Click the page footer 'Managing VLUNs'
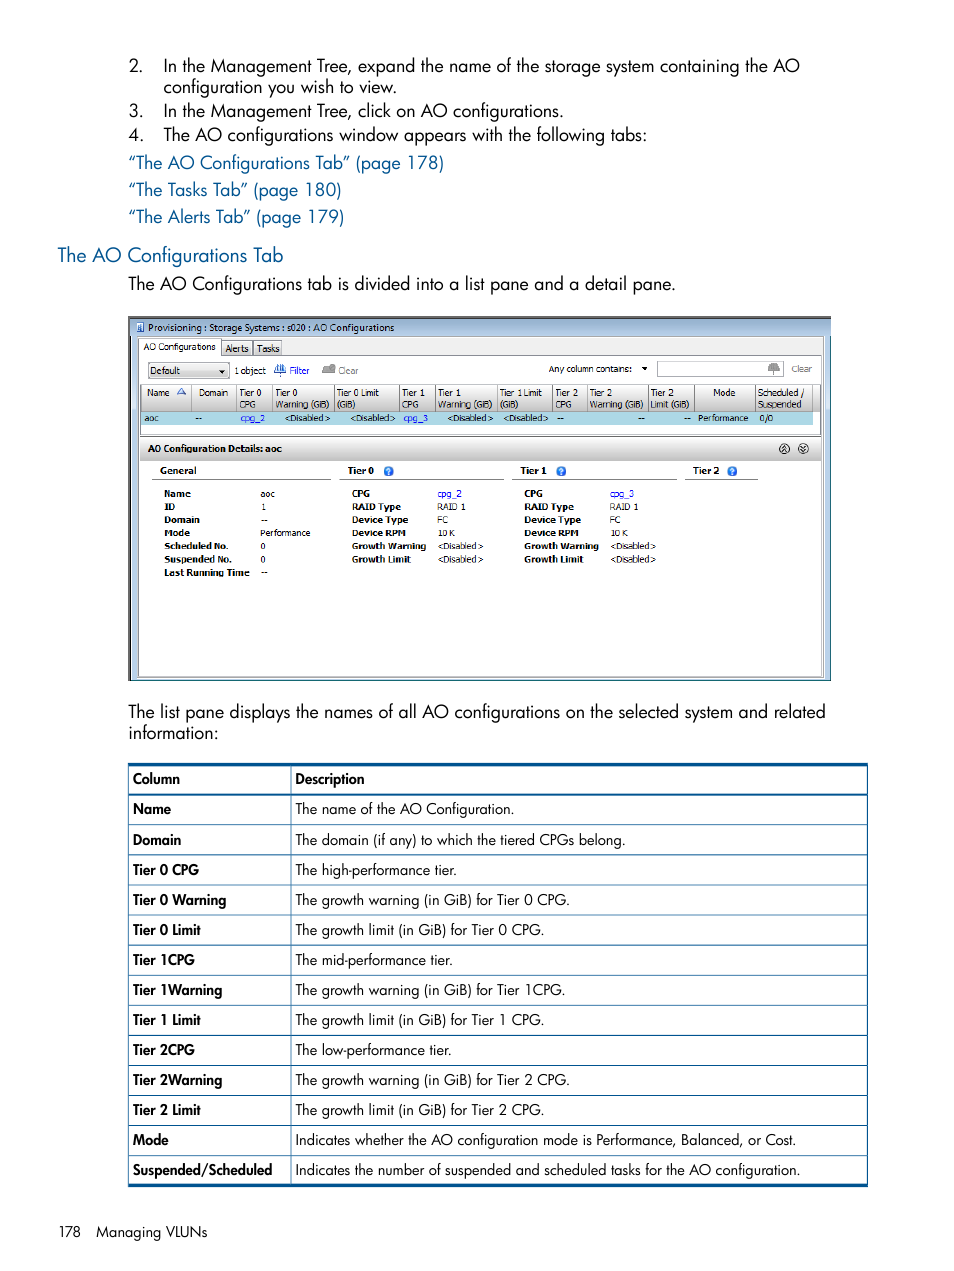Image resolution: width=954 pixels, height=1271 pixels. tap(152, 1232)
